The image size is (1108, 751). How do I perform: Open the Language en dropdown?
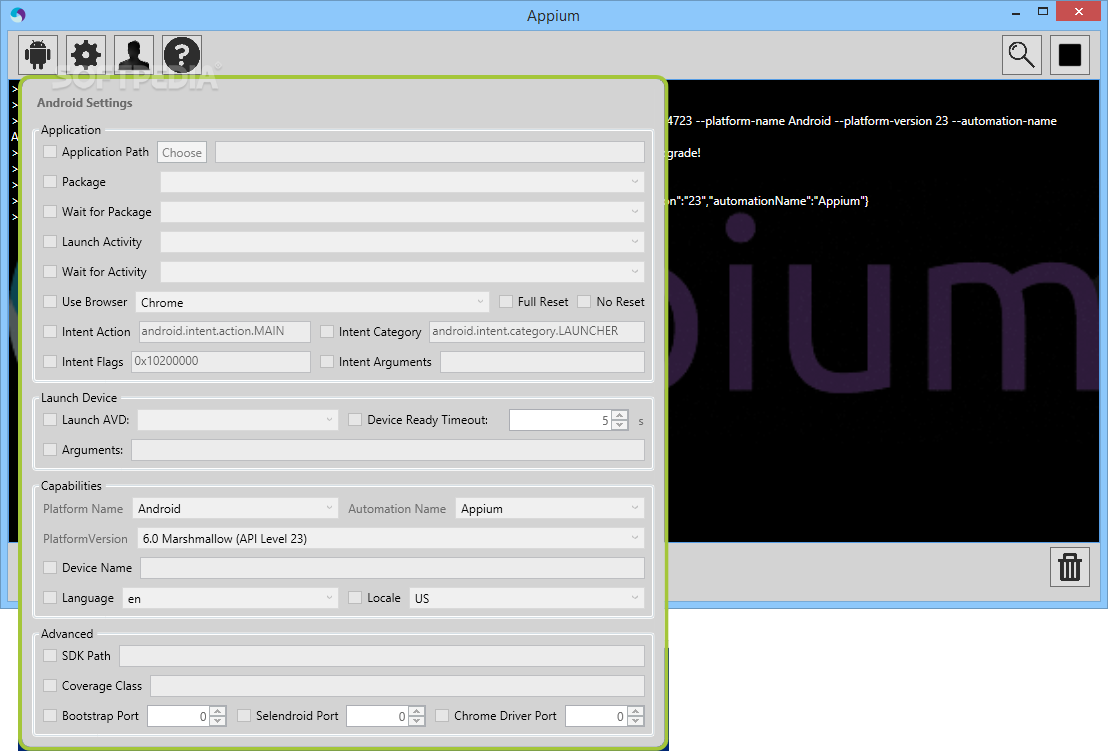[x=230, y=598]
